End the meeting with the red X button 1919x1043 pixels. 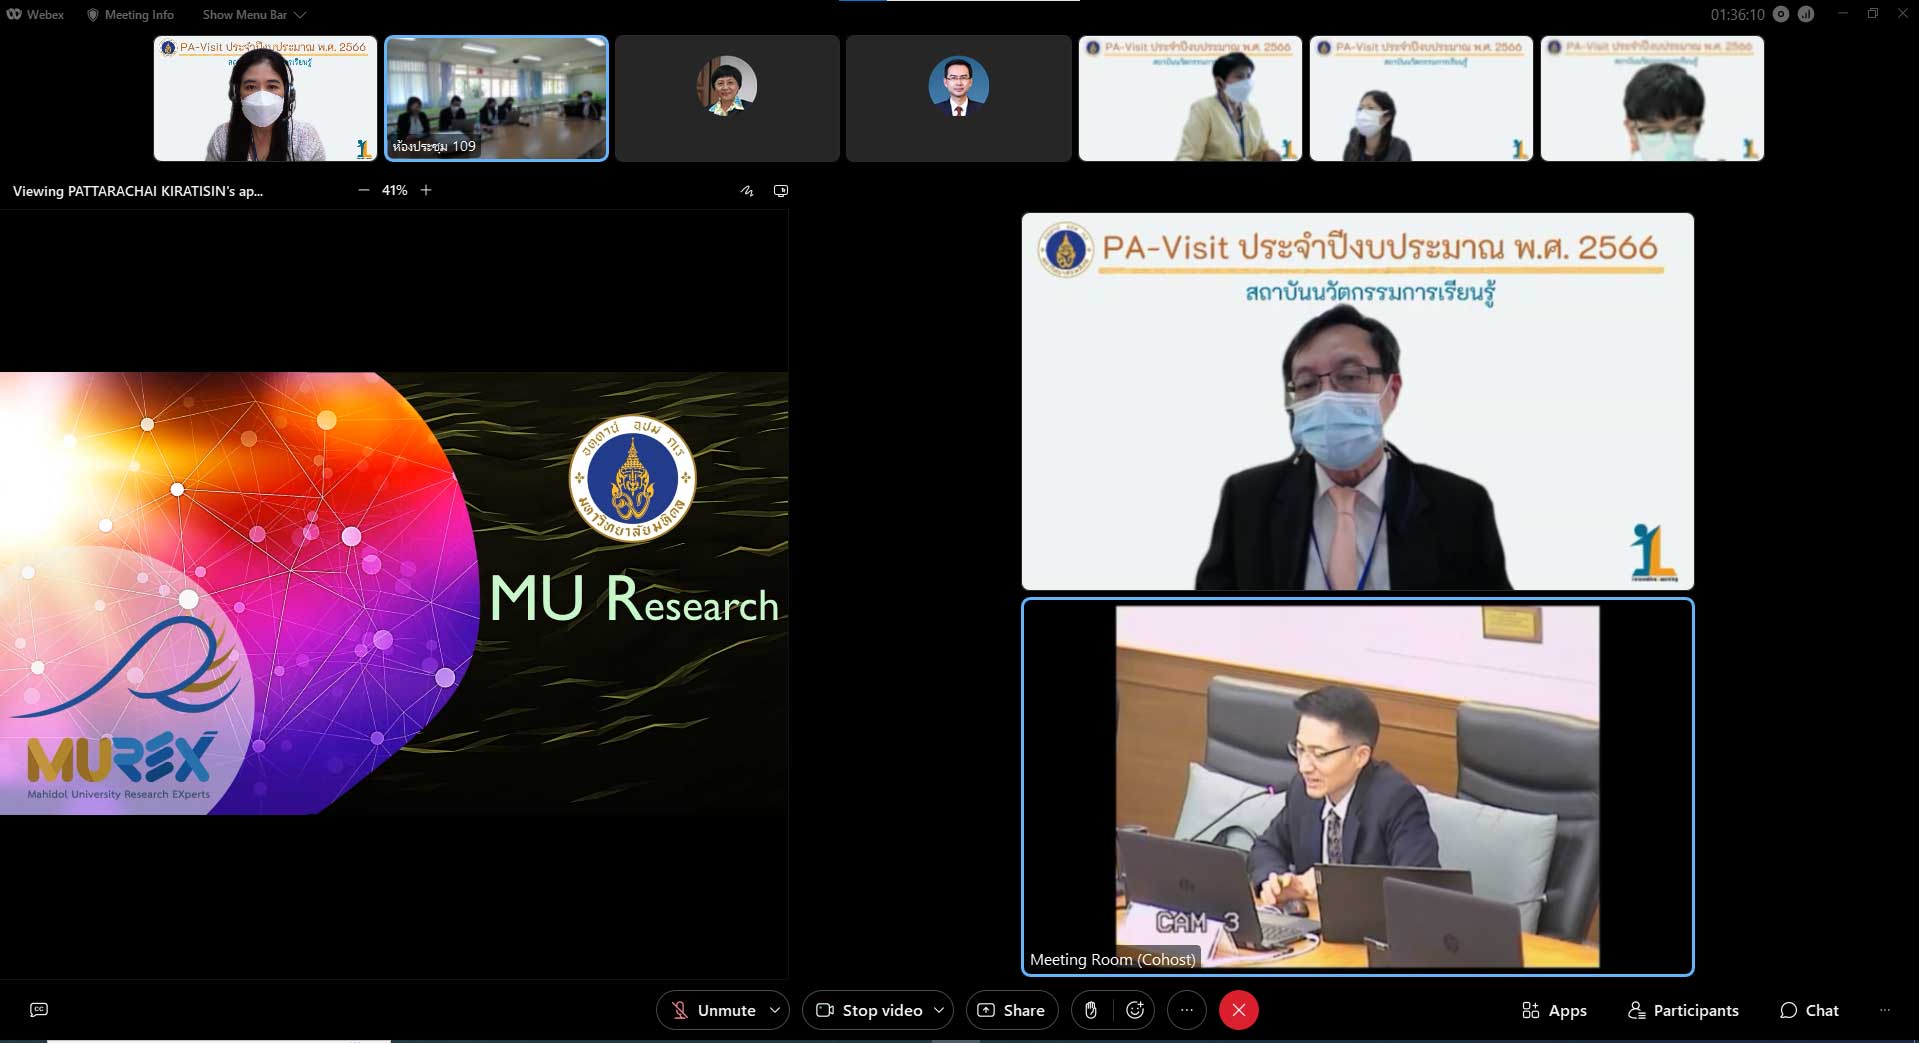tap(1238, 1010)
